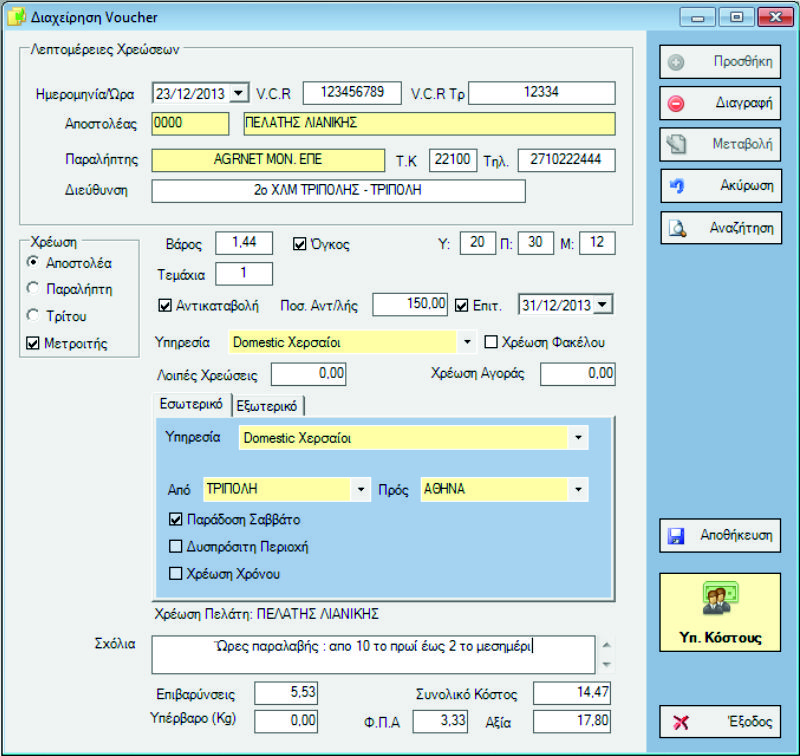
Task: Click the floppy disk Αποθήκευση icon
Action: click(676, 536)
